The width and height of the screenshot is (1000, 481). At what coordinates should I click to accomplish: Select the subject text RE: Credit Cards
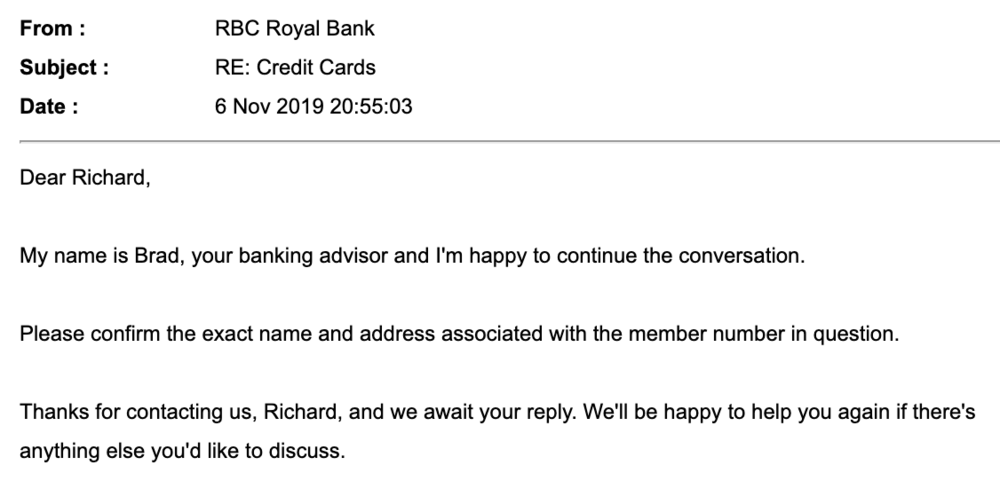(295, 68)
